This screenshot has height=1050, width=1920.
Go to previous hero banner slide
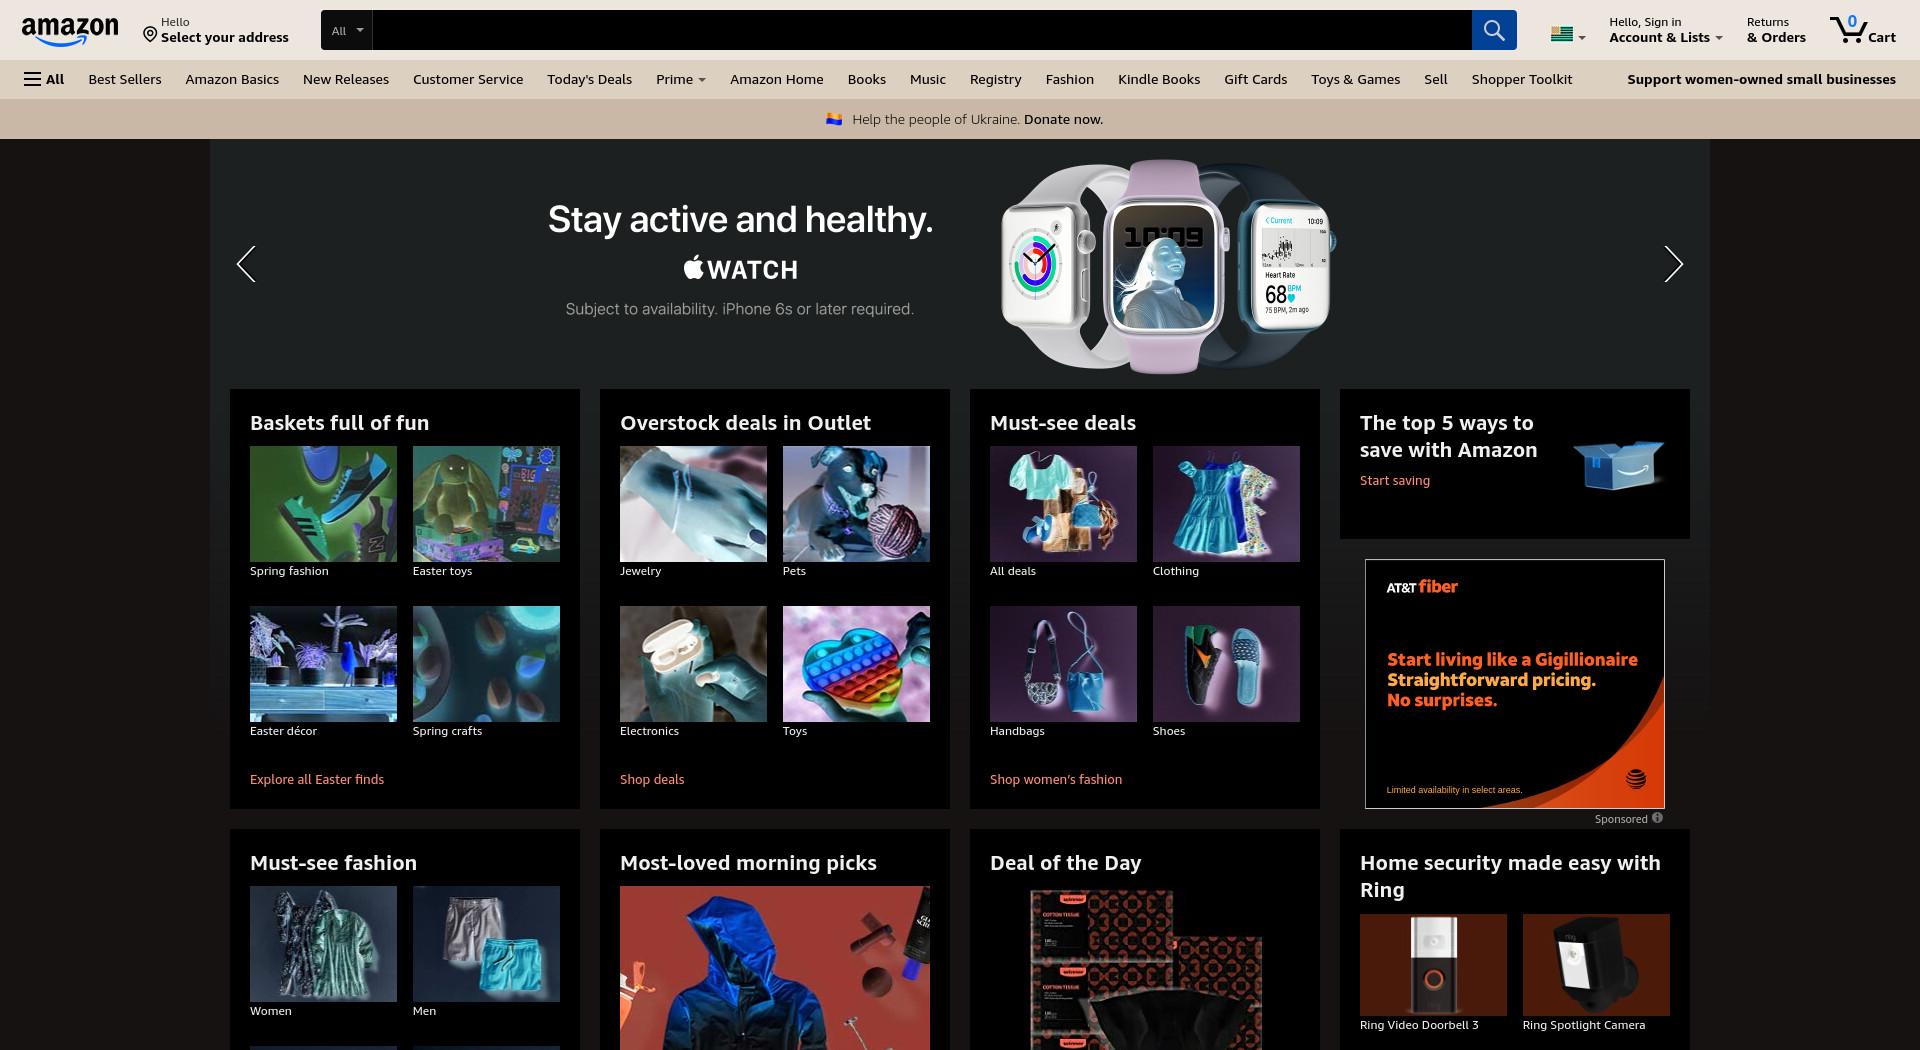pyautogui.click(x=246, y=264)
